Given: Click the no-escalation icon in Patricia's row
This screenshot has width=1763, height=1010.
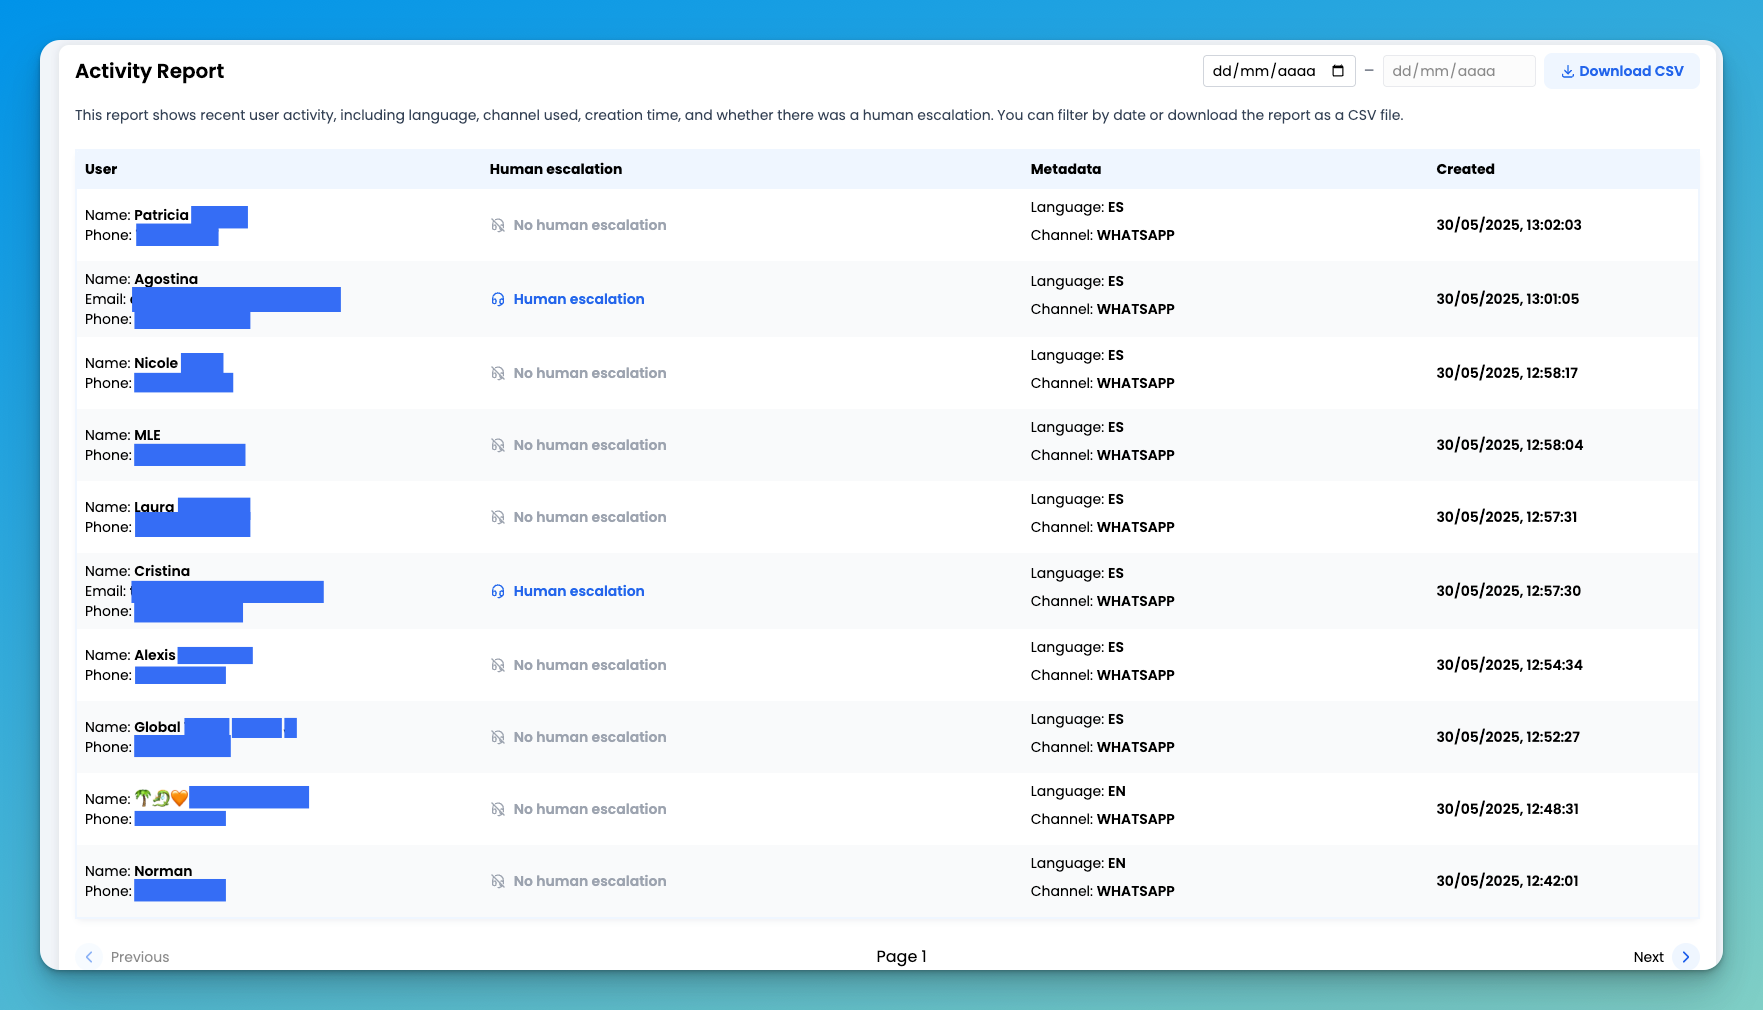Looking at the screenshot, I should click(498, 225).
